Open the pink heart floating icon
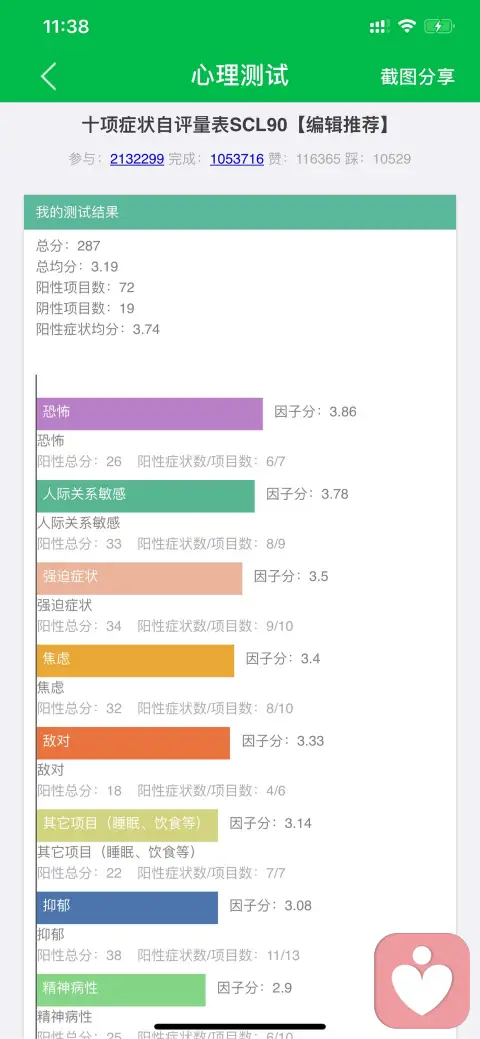 click(x=422, y=981)
